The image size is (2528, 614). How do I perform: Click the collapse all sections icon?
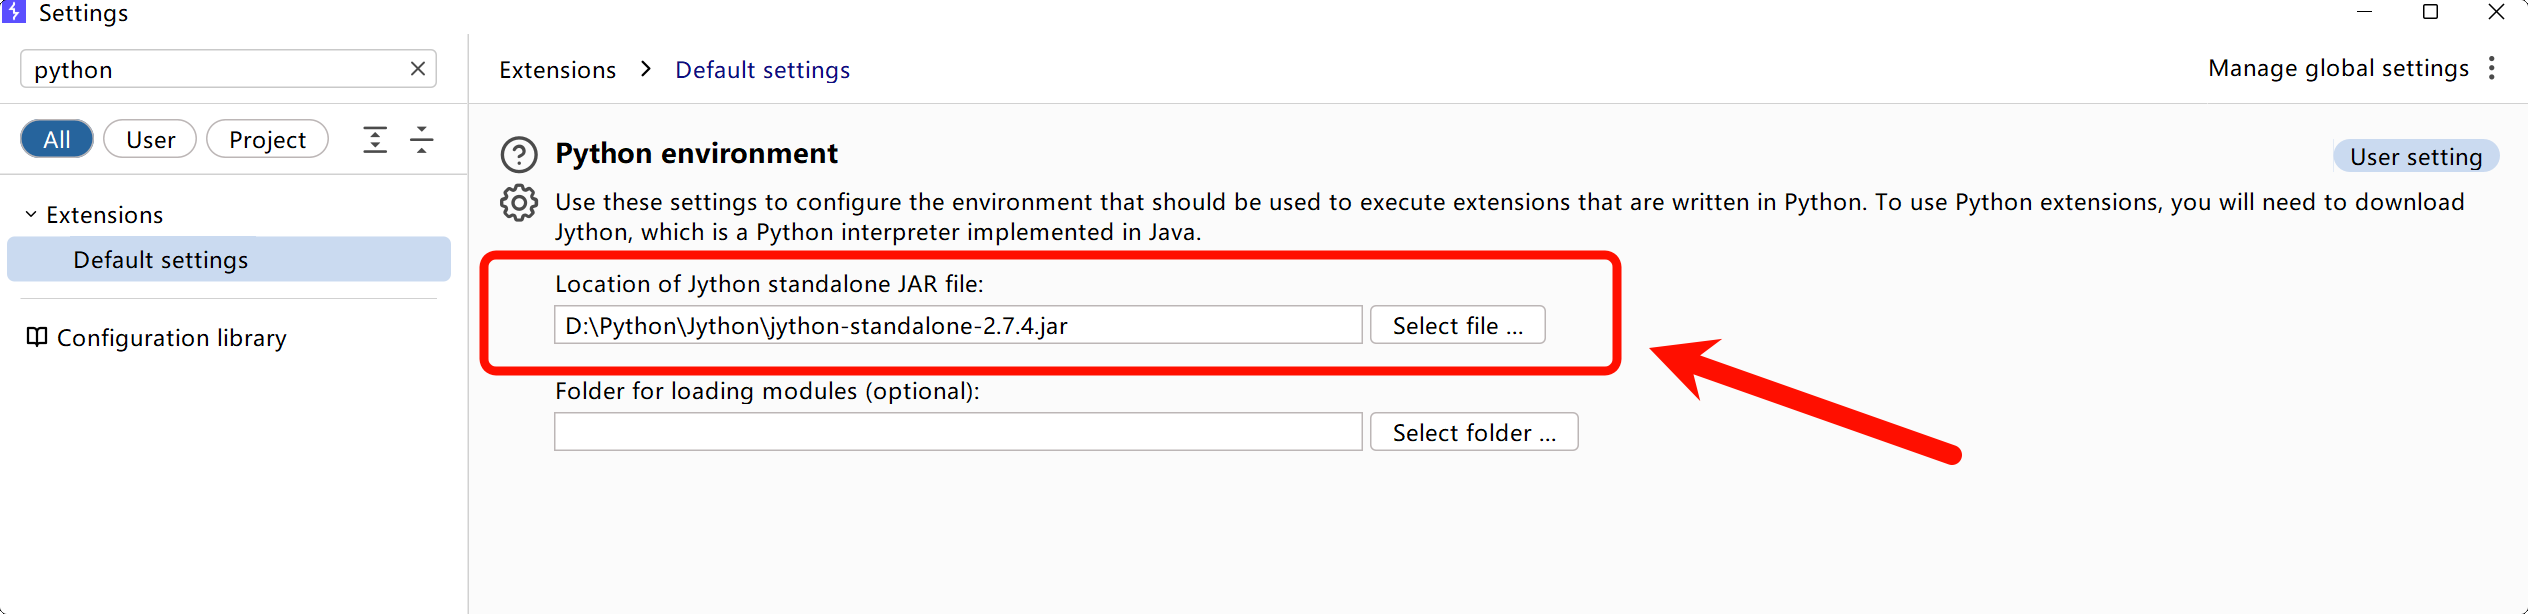coord(422,140)
